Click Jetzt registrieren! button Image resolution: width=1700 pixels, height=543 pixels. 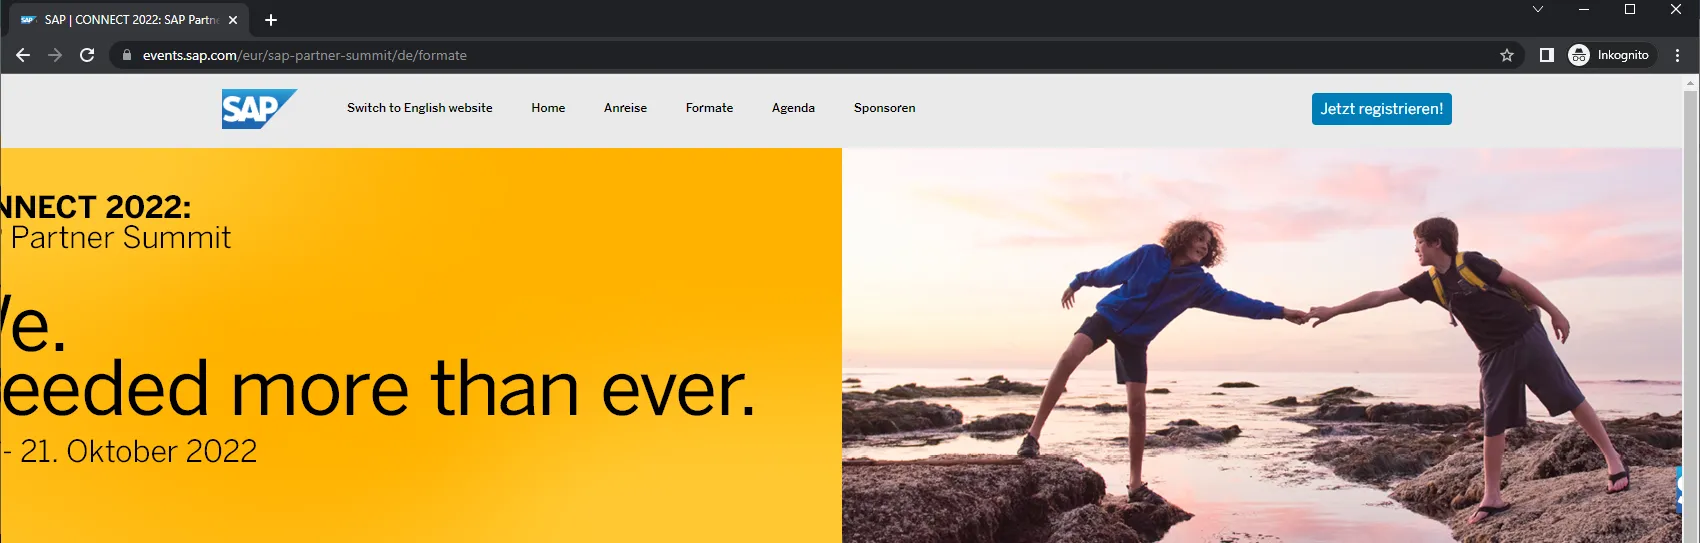[x=1381, y=109]
